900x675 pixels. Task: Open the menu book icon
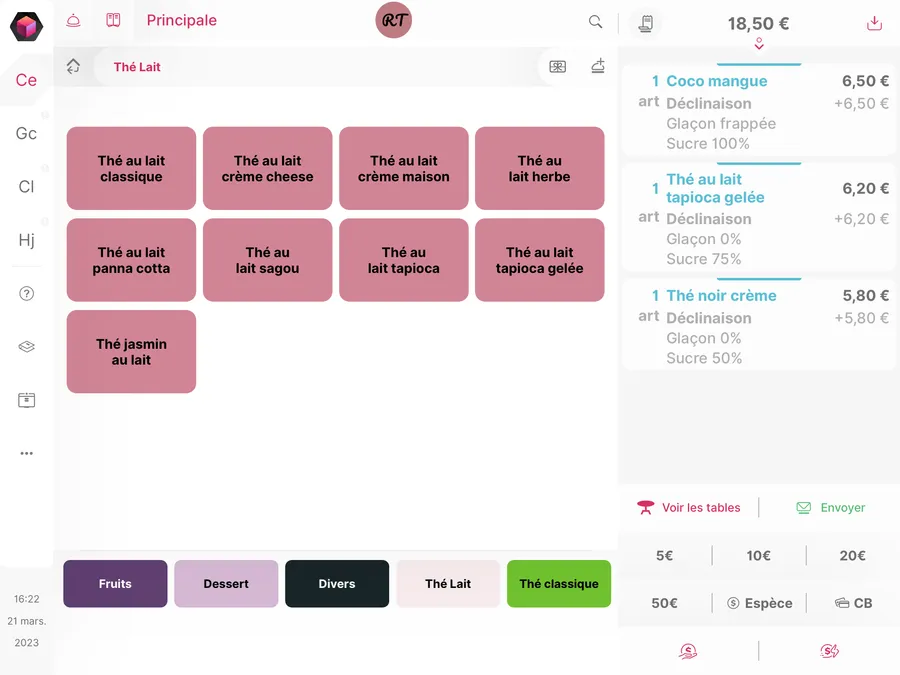tap(113, 20)
